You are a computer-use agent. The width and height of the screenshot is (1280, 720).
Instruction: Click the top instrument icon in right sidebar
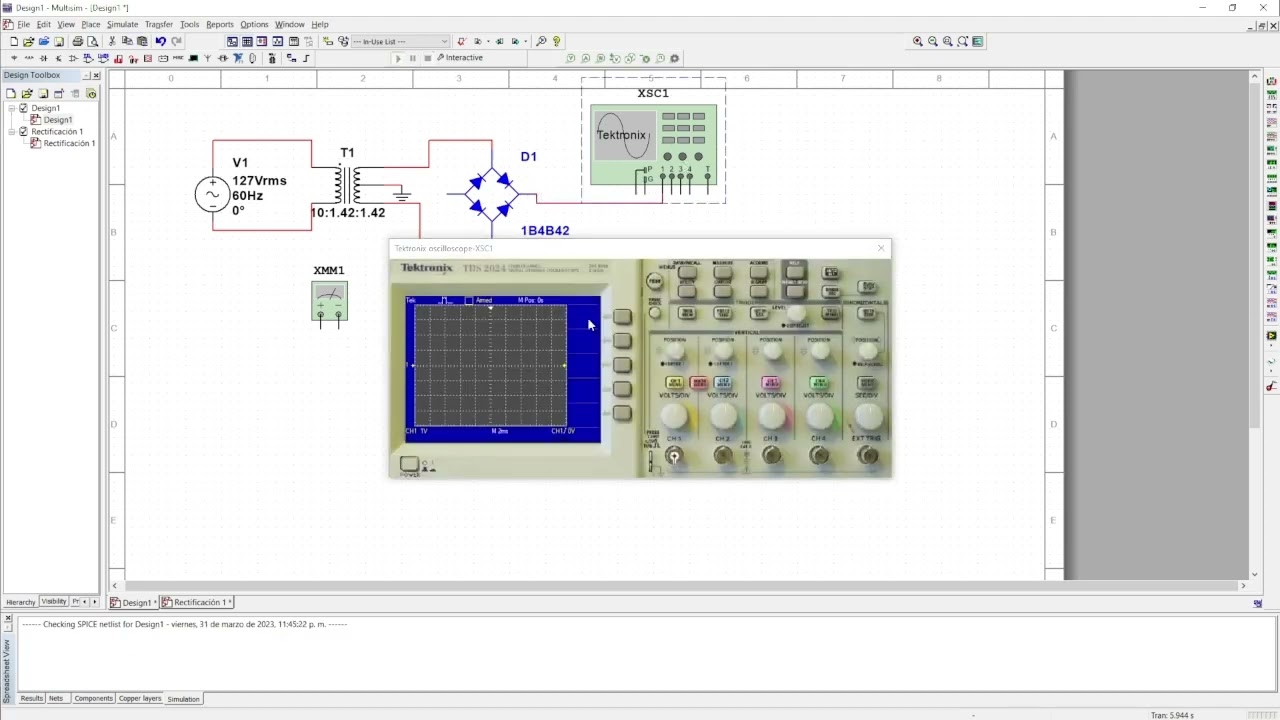tap(1272, 79)
